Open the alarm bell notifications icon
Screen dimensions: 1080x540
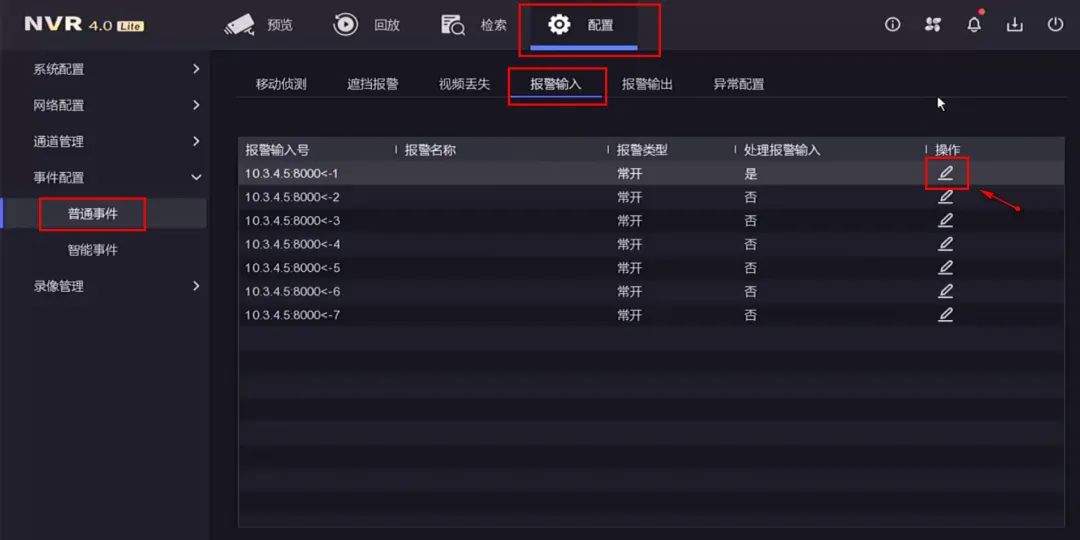tap(974, 25)
